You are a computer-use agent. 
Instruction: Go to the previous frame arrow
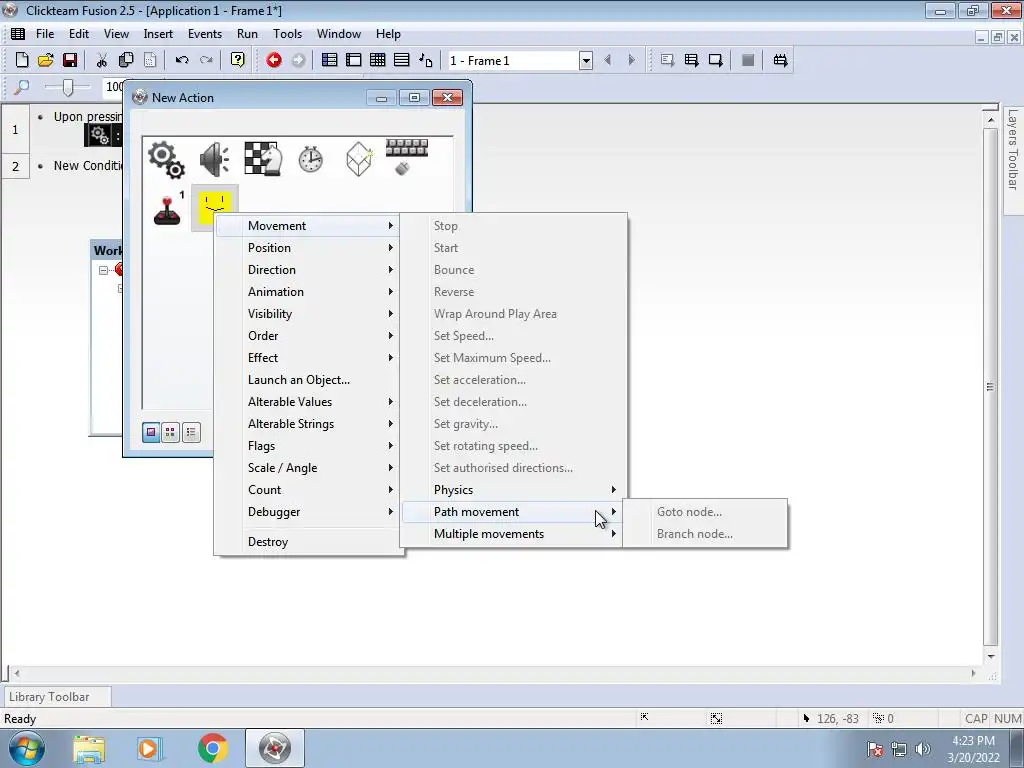tap(607, 60)
